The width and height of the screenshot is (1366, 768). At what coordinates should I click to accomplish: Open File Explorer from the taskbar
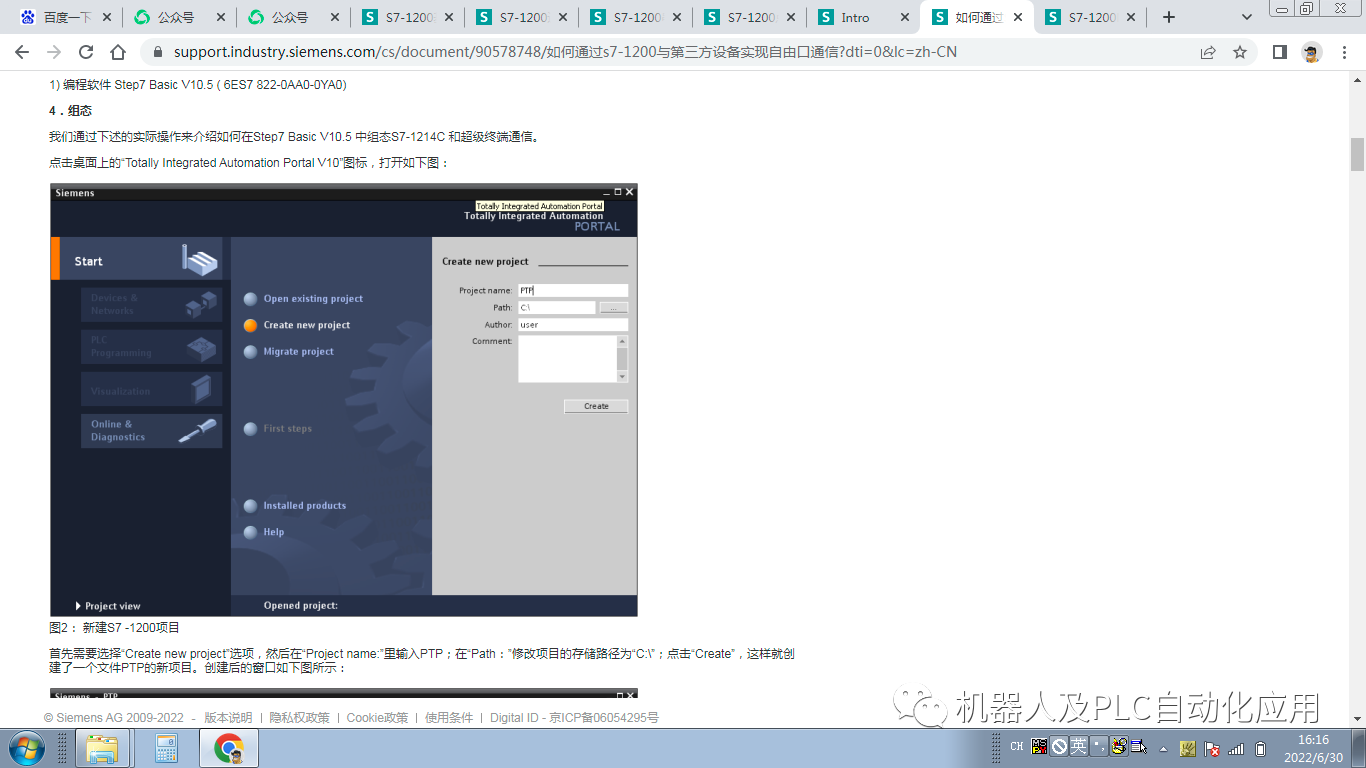click(x=103, y=748)
